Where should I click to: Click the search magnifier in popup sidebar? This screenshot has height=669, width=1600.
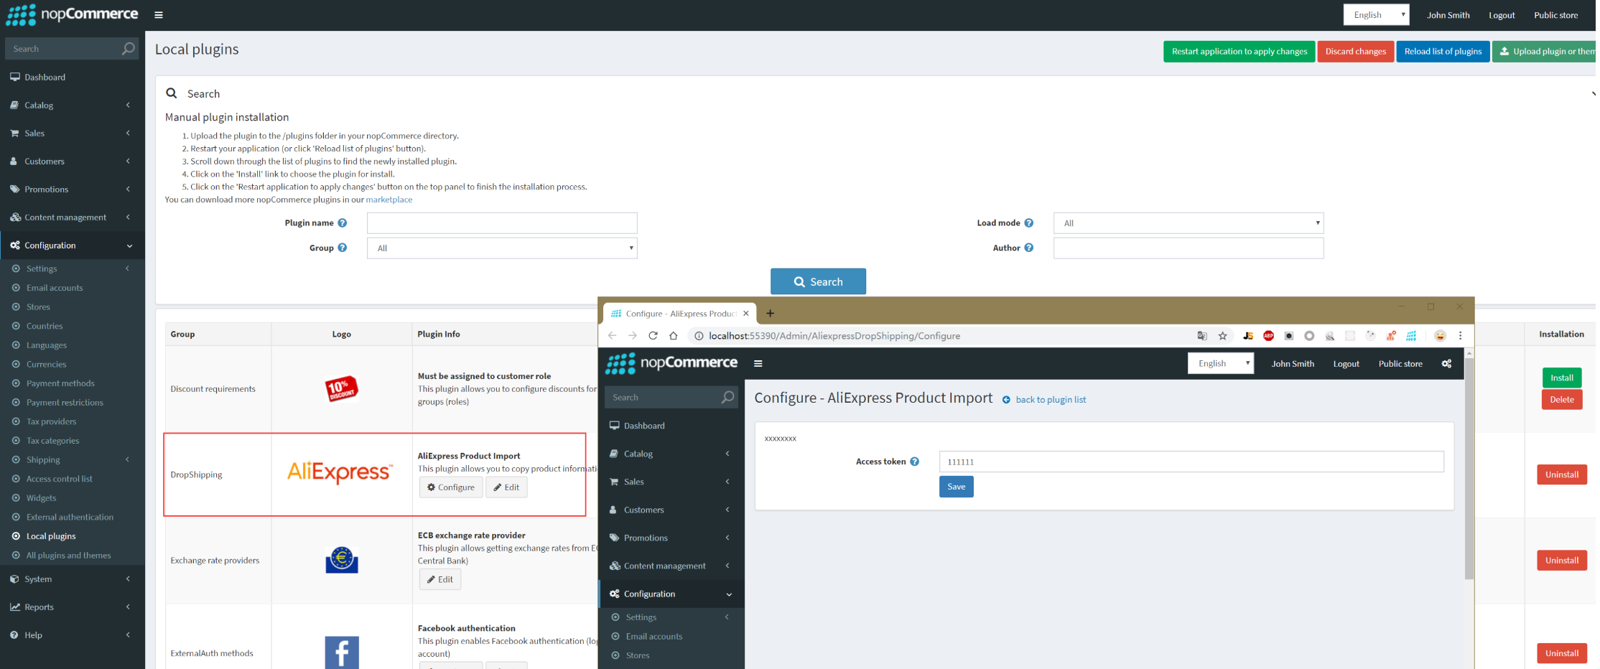coord(727,397)
